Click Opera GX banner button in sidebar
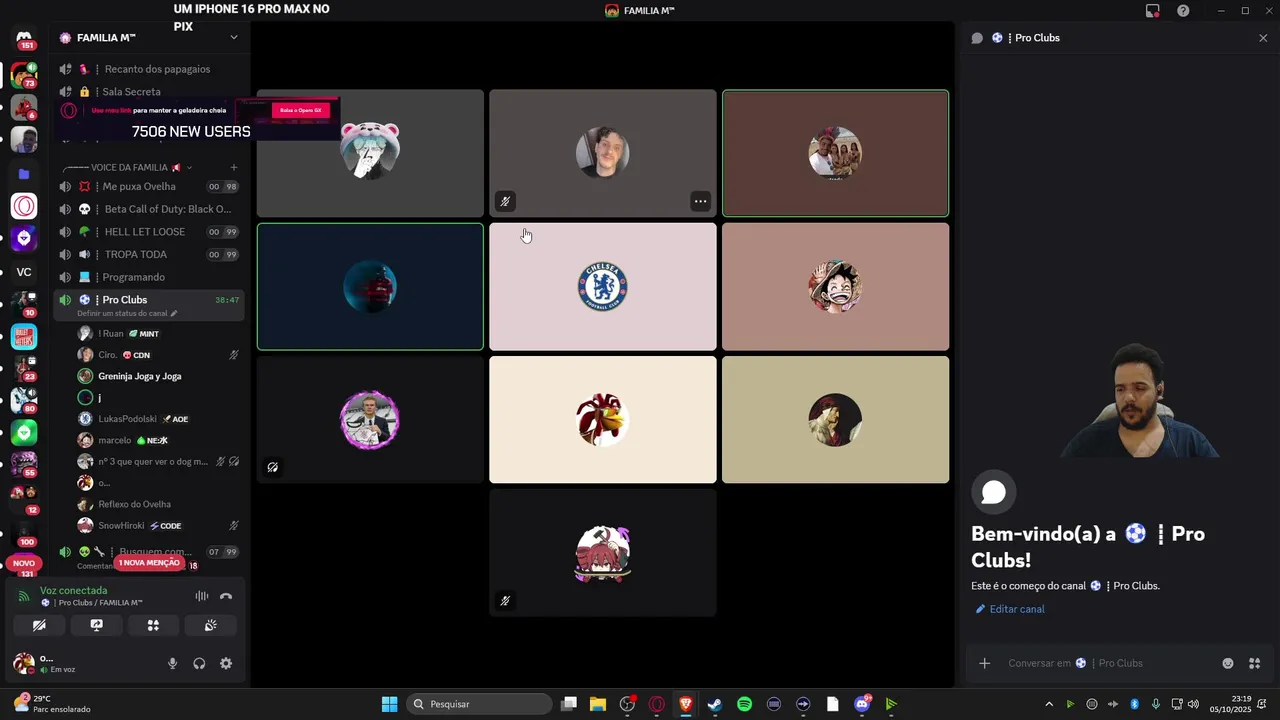Image resolution: width=1280 pixels, height=720 pixels. 300,110
